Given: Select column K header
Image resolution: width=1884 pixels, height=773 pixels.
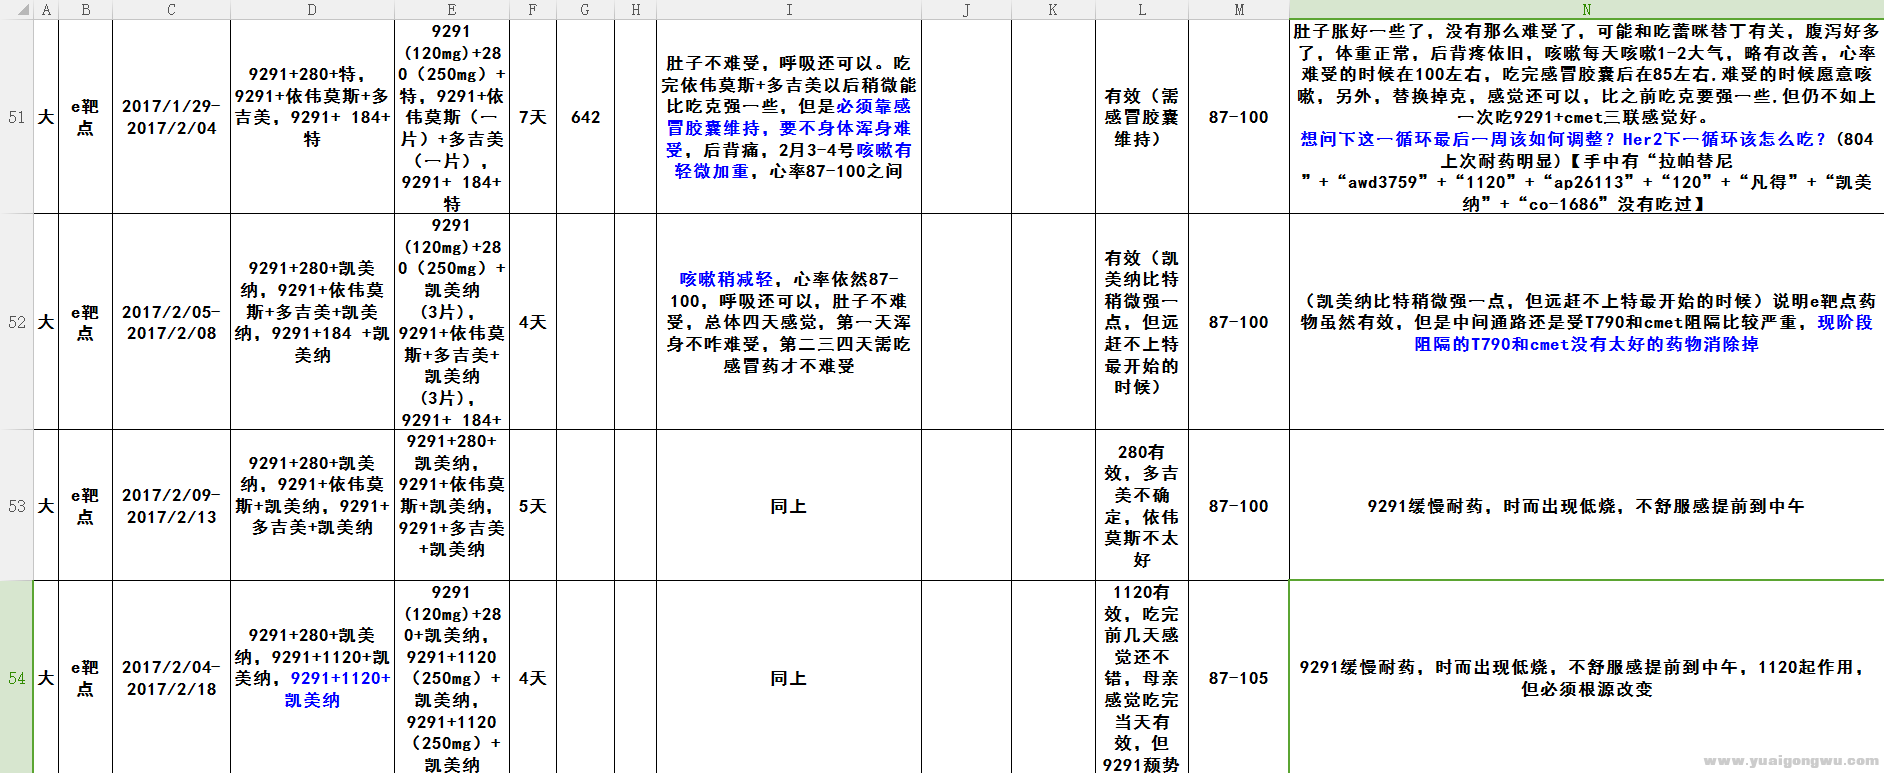Looking at the screenshot, I should 1053,9.
